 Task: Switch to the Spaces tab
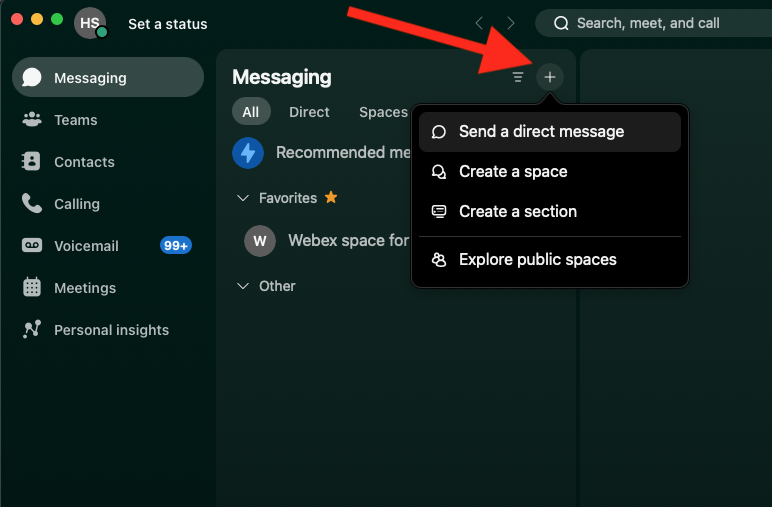click(383, 112)
